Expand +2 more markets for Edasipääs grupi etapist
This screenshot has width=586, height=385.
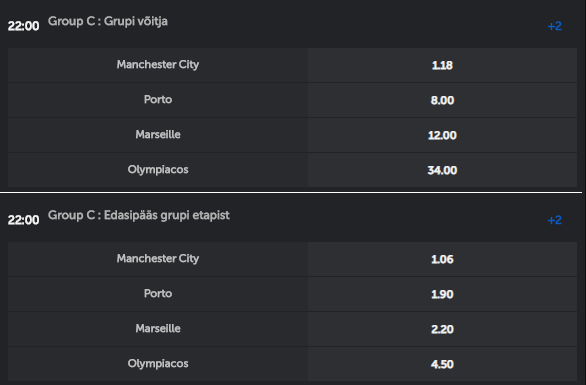[555, 220]
